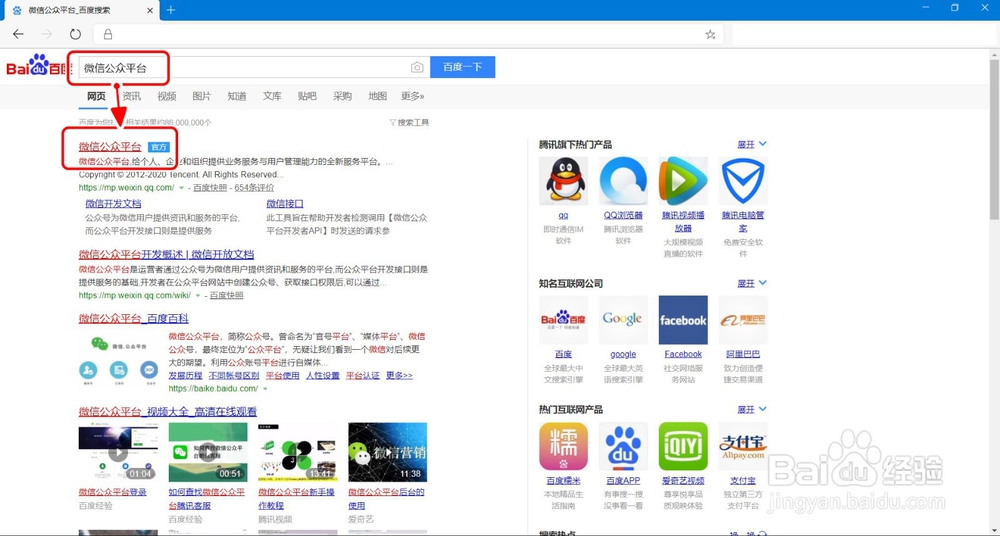
Task: Open the QQ浏览器 cloud icon
Action: click(x=623, y=181)
